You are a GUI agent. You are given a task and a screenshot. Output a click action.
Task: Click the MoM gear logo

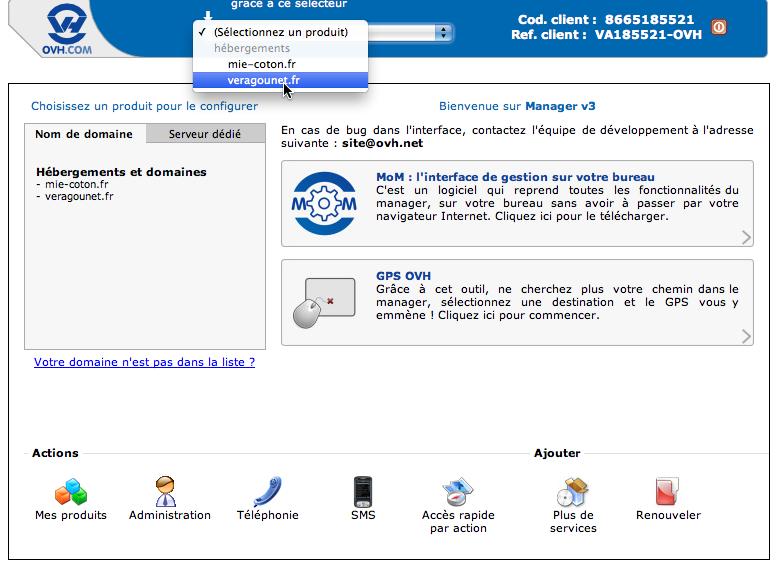[x=324, y=203]
